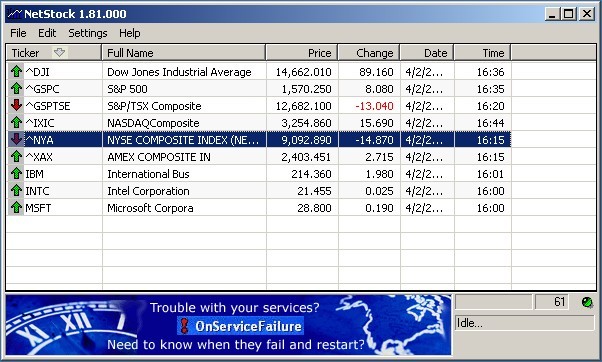The height and width of the screenshot is (362, 602).
Task: Click the down arrow icon beside ^NYA
Action: coord(16,139)
